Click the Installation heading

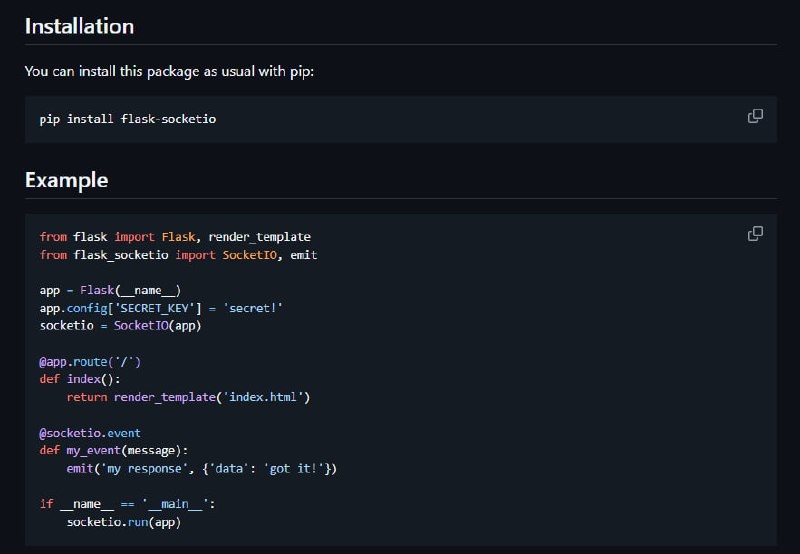(80, 26)
